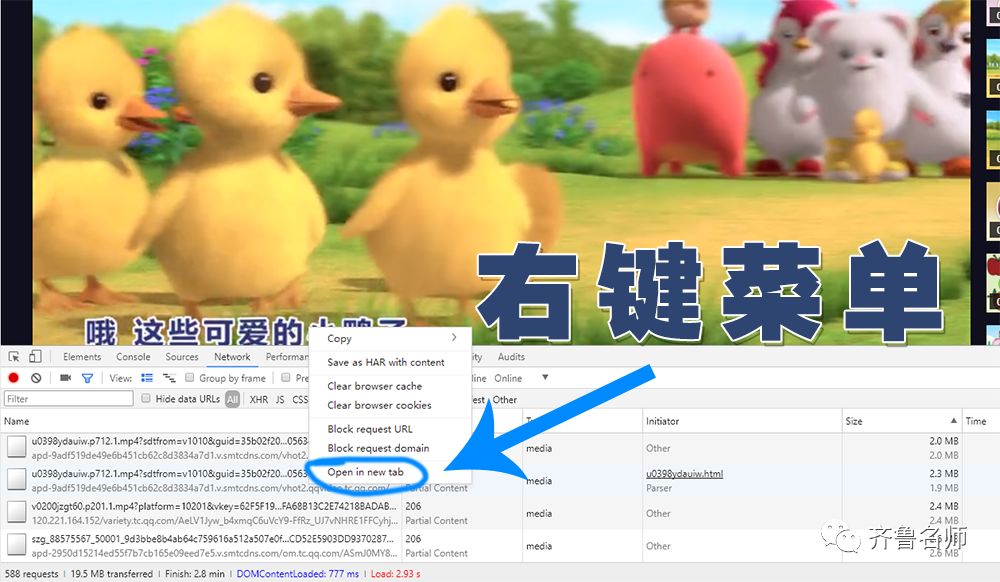Open the u0398ydauiw.html initiator link

point(684,474)
